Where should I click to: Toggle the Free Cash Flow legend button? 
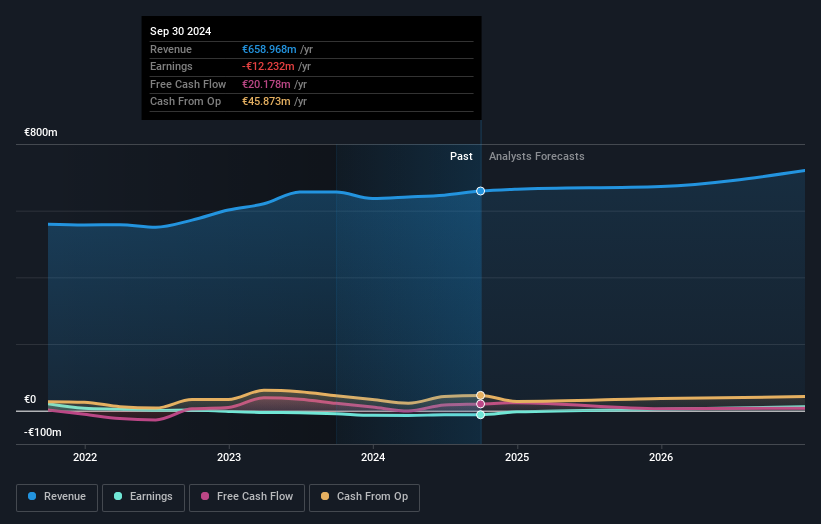coord(247,497)
